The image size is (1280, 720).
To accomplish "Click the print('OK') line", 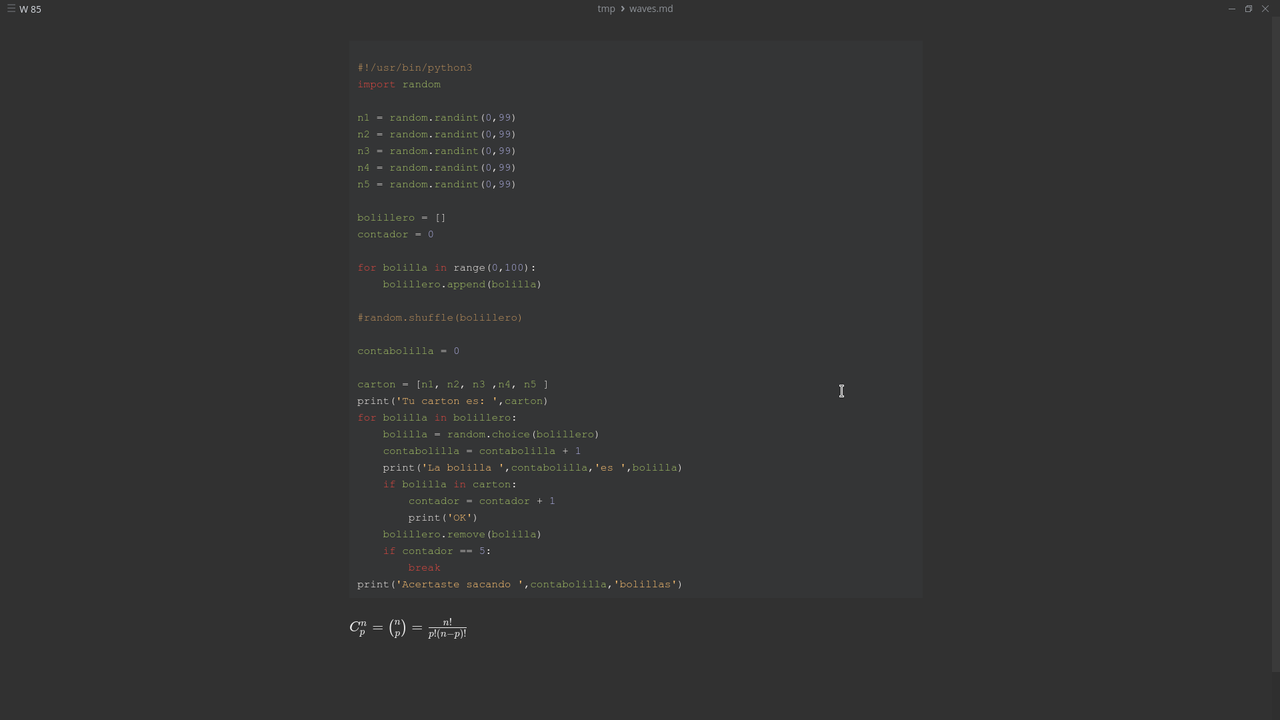I will tap(443, 518).
